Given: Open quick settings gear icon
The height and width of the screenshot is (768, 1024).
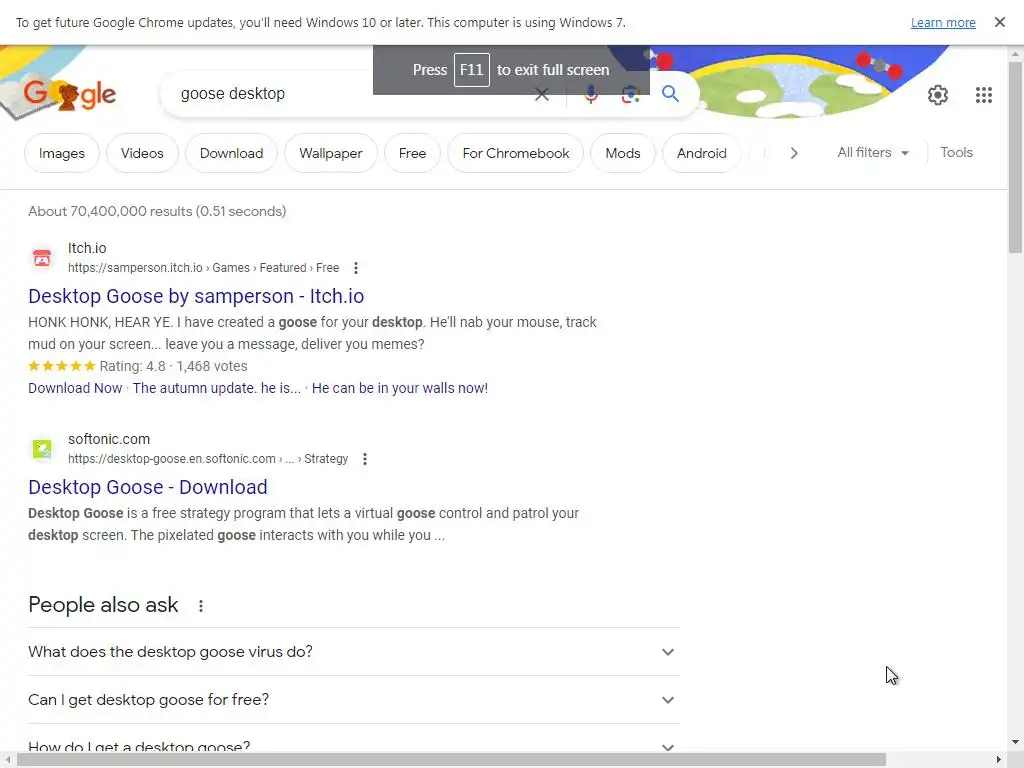Looking at the screenshot, I should point(938,95).
